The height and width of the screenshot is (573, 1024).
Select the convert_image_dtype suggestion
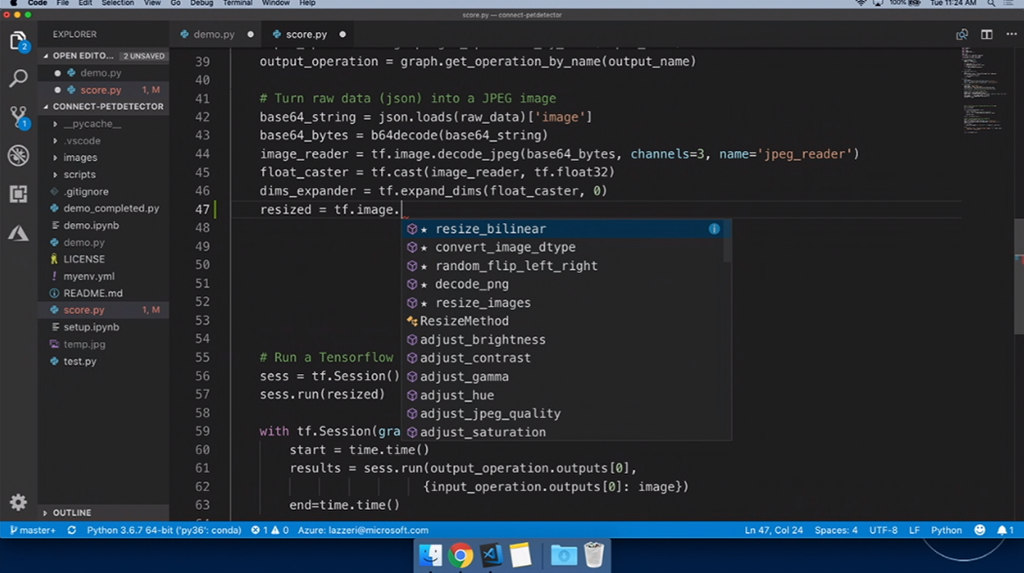(x=504, y=247)
